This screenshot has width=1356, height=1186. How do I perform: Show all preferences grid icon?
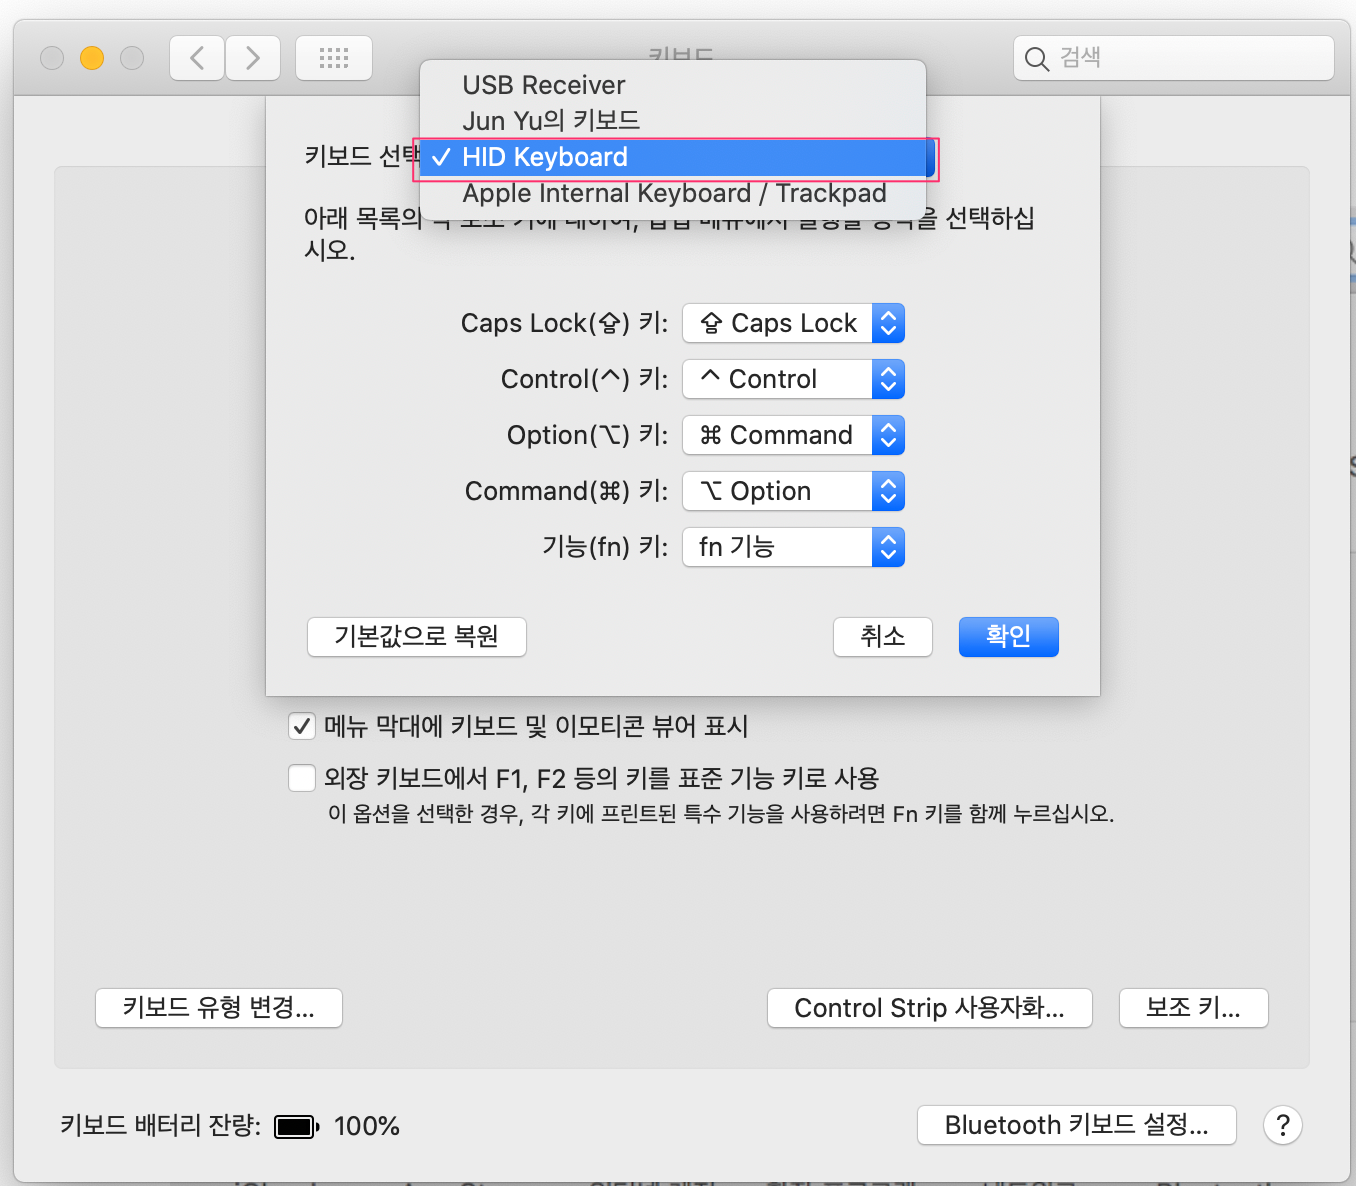334,58
